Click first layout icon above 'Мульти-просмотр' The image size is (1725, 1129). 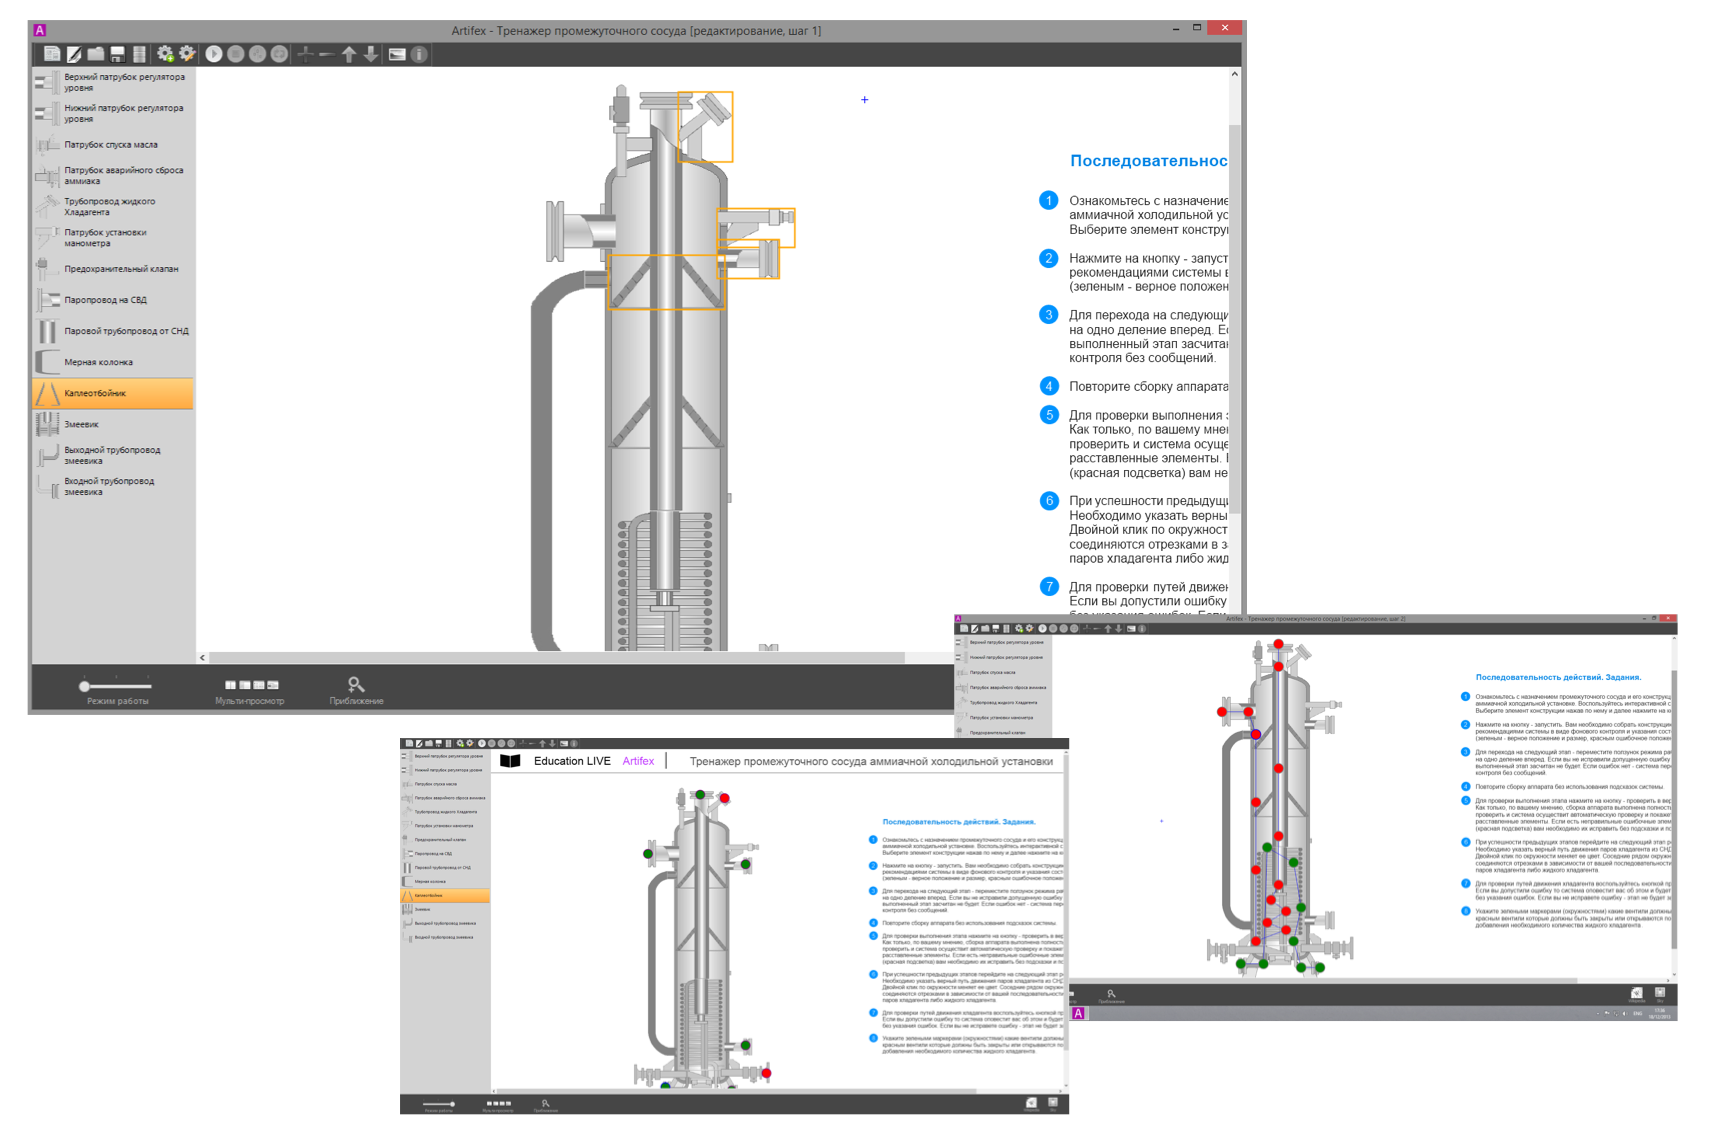pyautogui.click(x=230, y=685)
